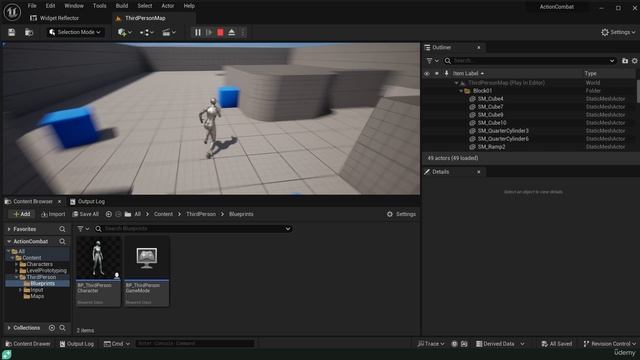Toggle the Outliner pin column header
640x360 pixels.
tap(447, 73)
